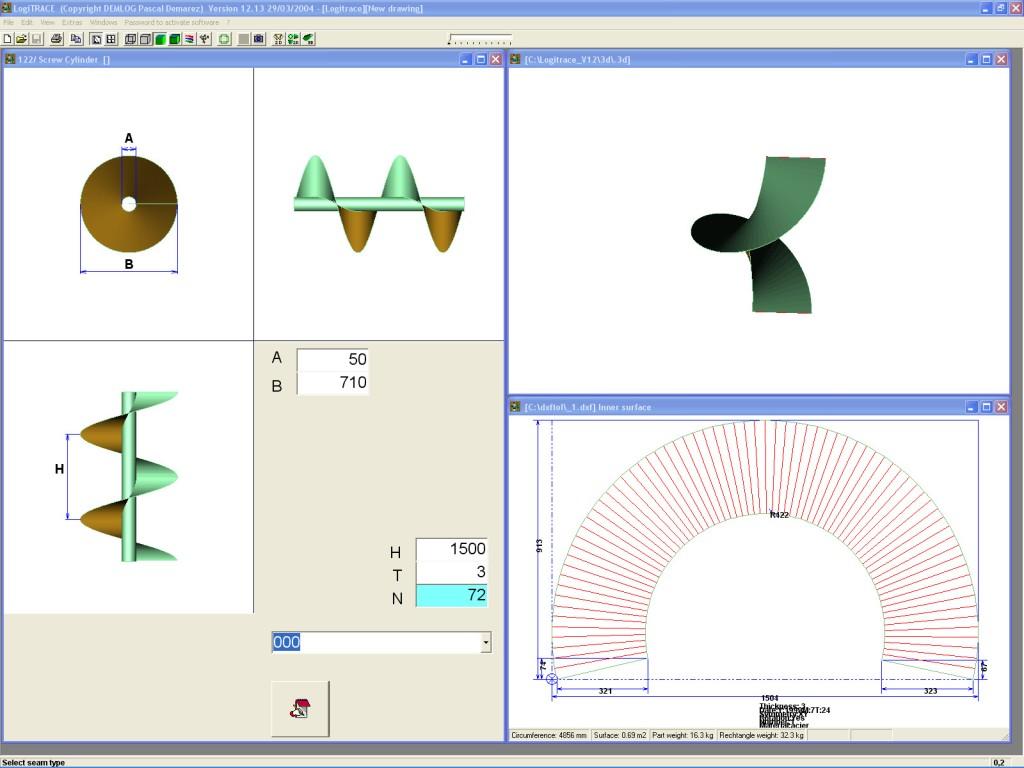Viewport: 1024px width, 768px height.
Task: Click the 321 dimension label
Action: (605, 691)
